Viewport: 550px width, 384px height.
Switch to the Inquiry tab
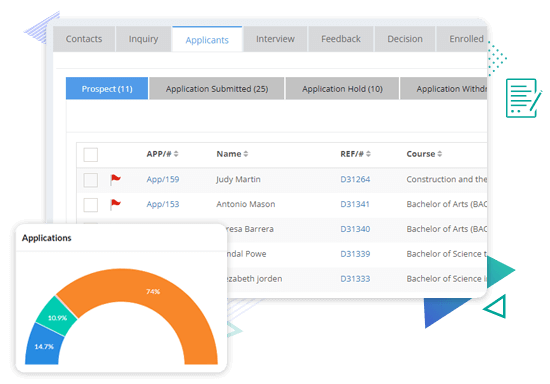coord(143,39)
